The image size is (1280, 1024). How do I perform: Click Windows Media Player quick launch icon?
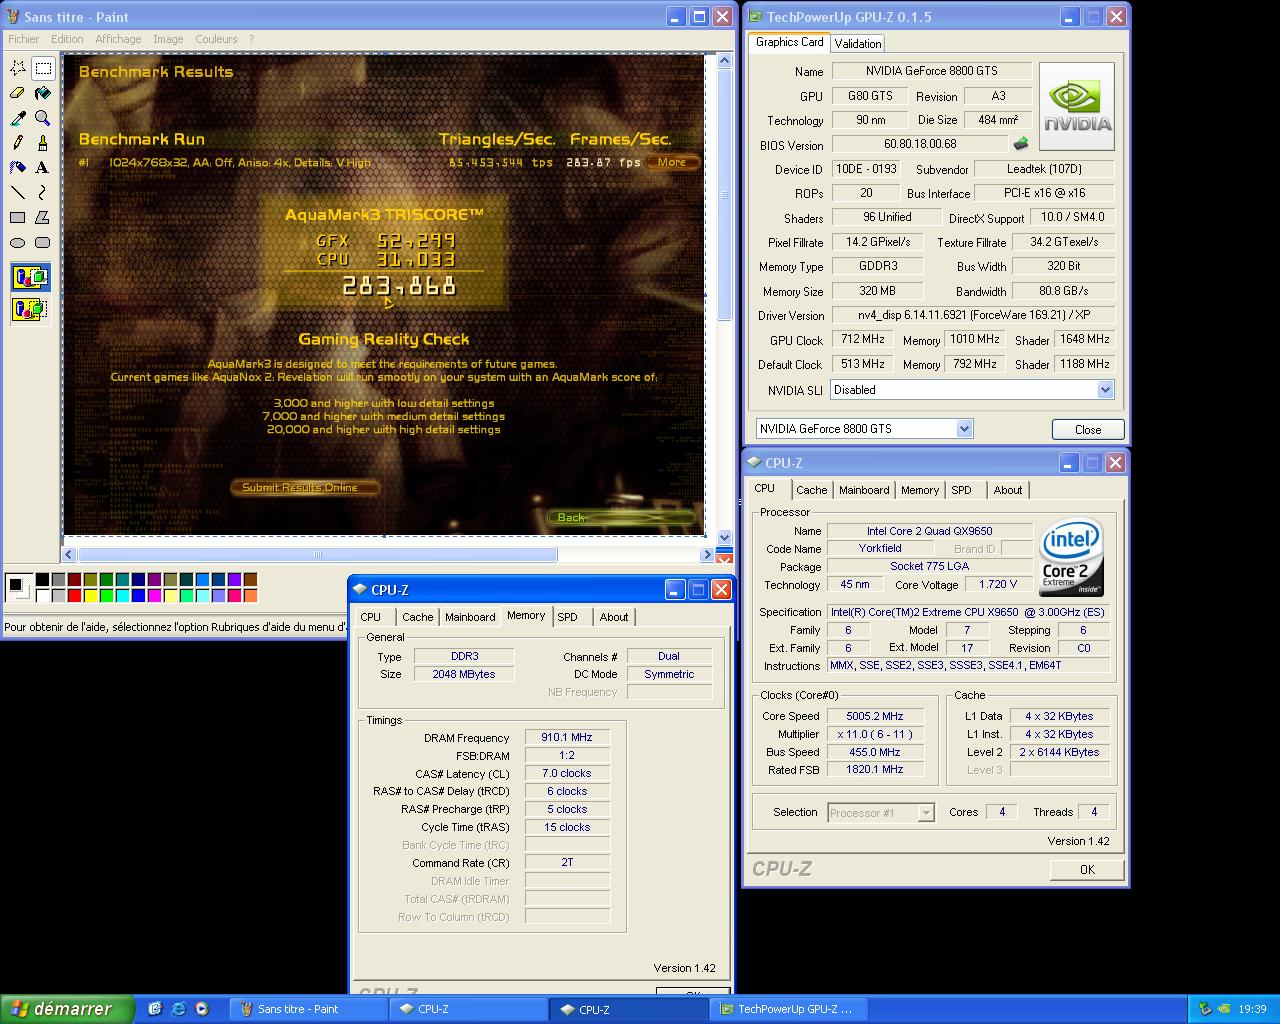point(201,1009)
